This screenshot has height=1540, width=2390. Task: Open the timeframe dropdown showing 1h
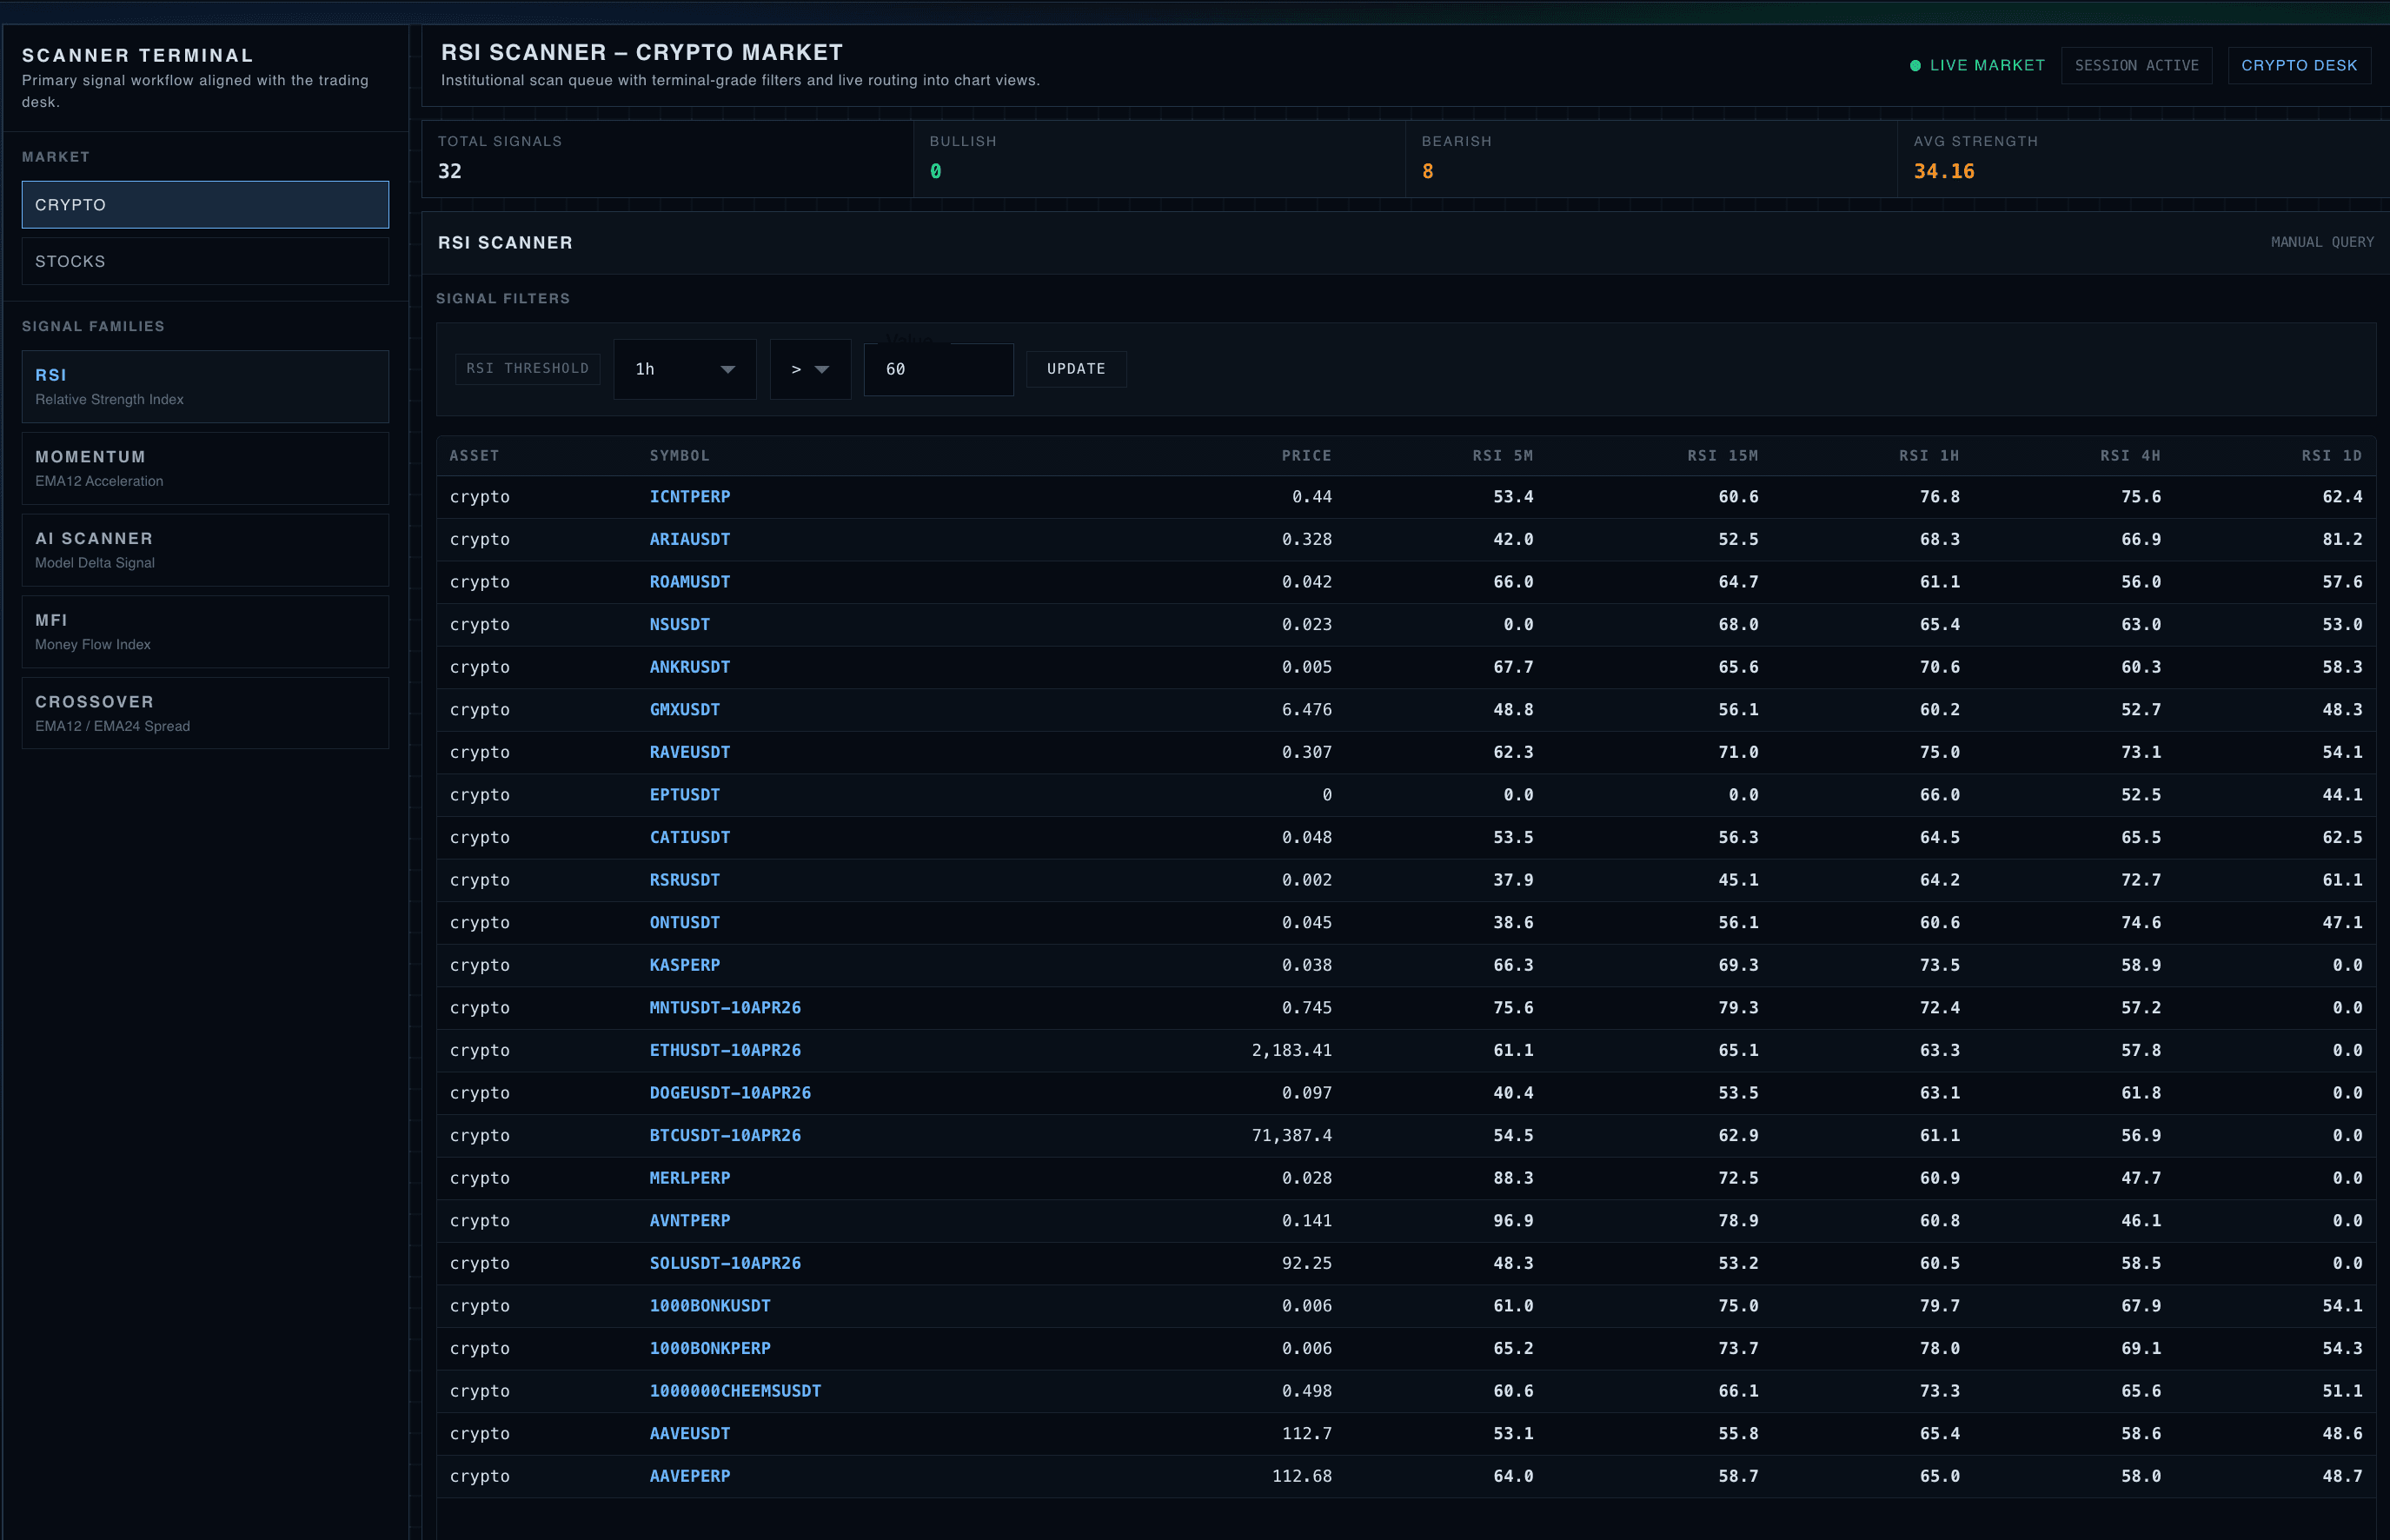pos(684,369)
